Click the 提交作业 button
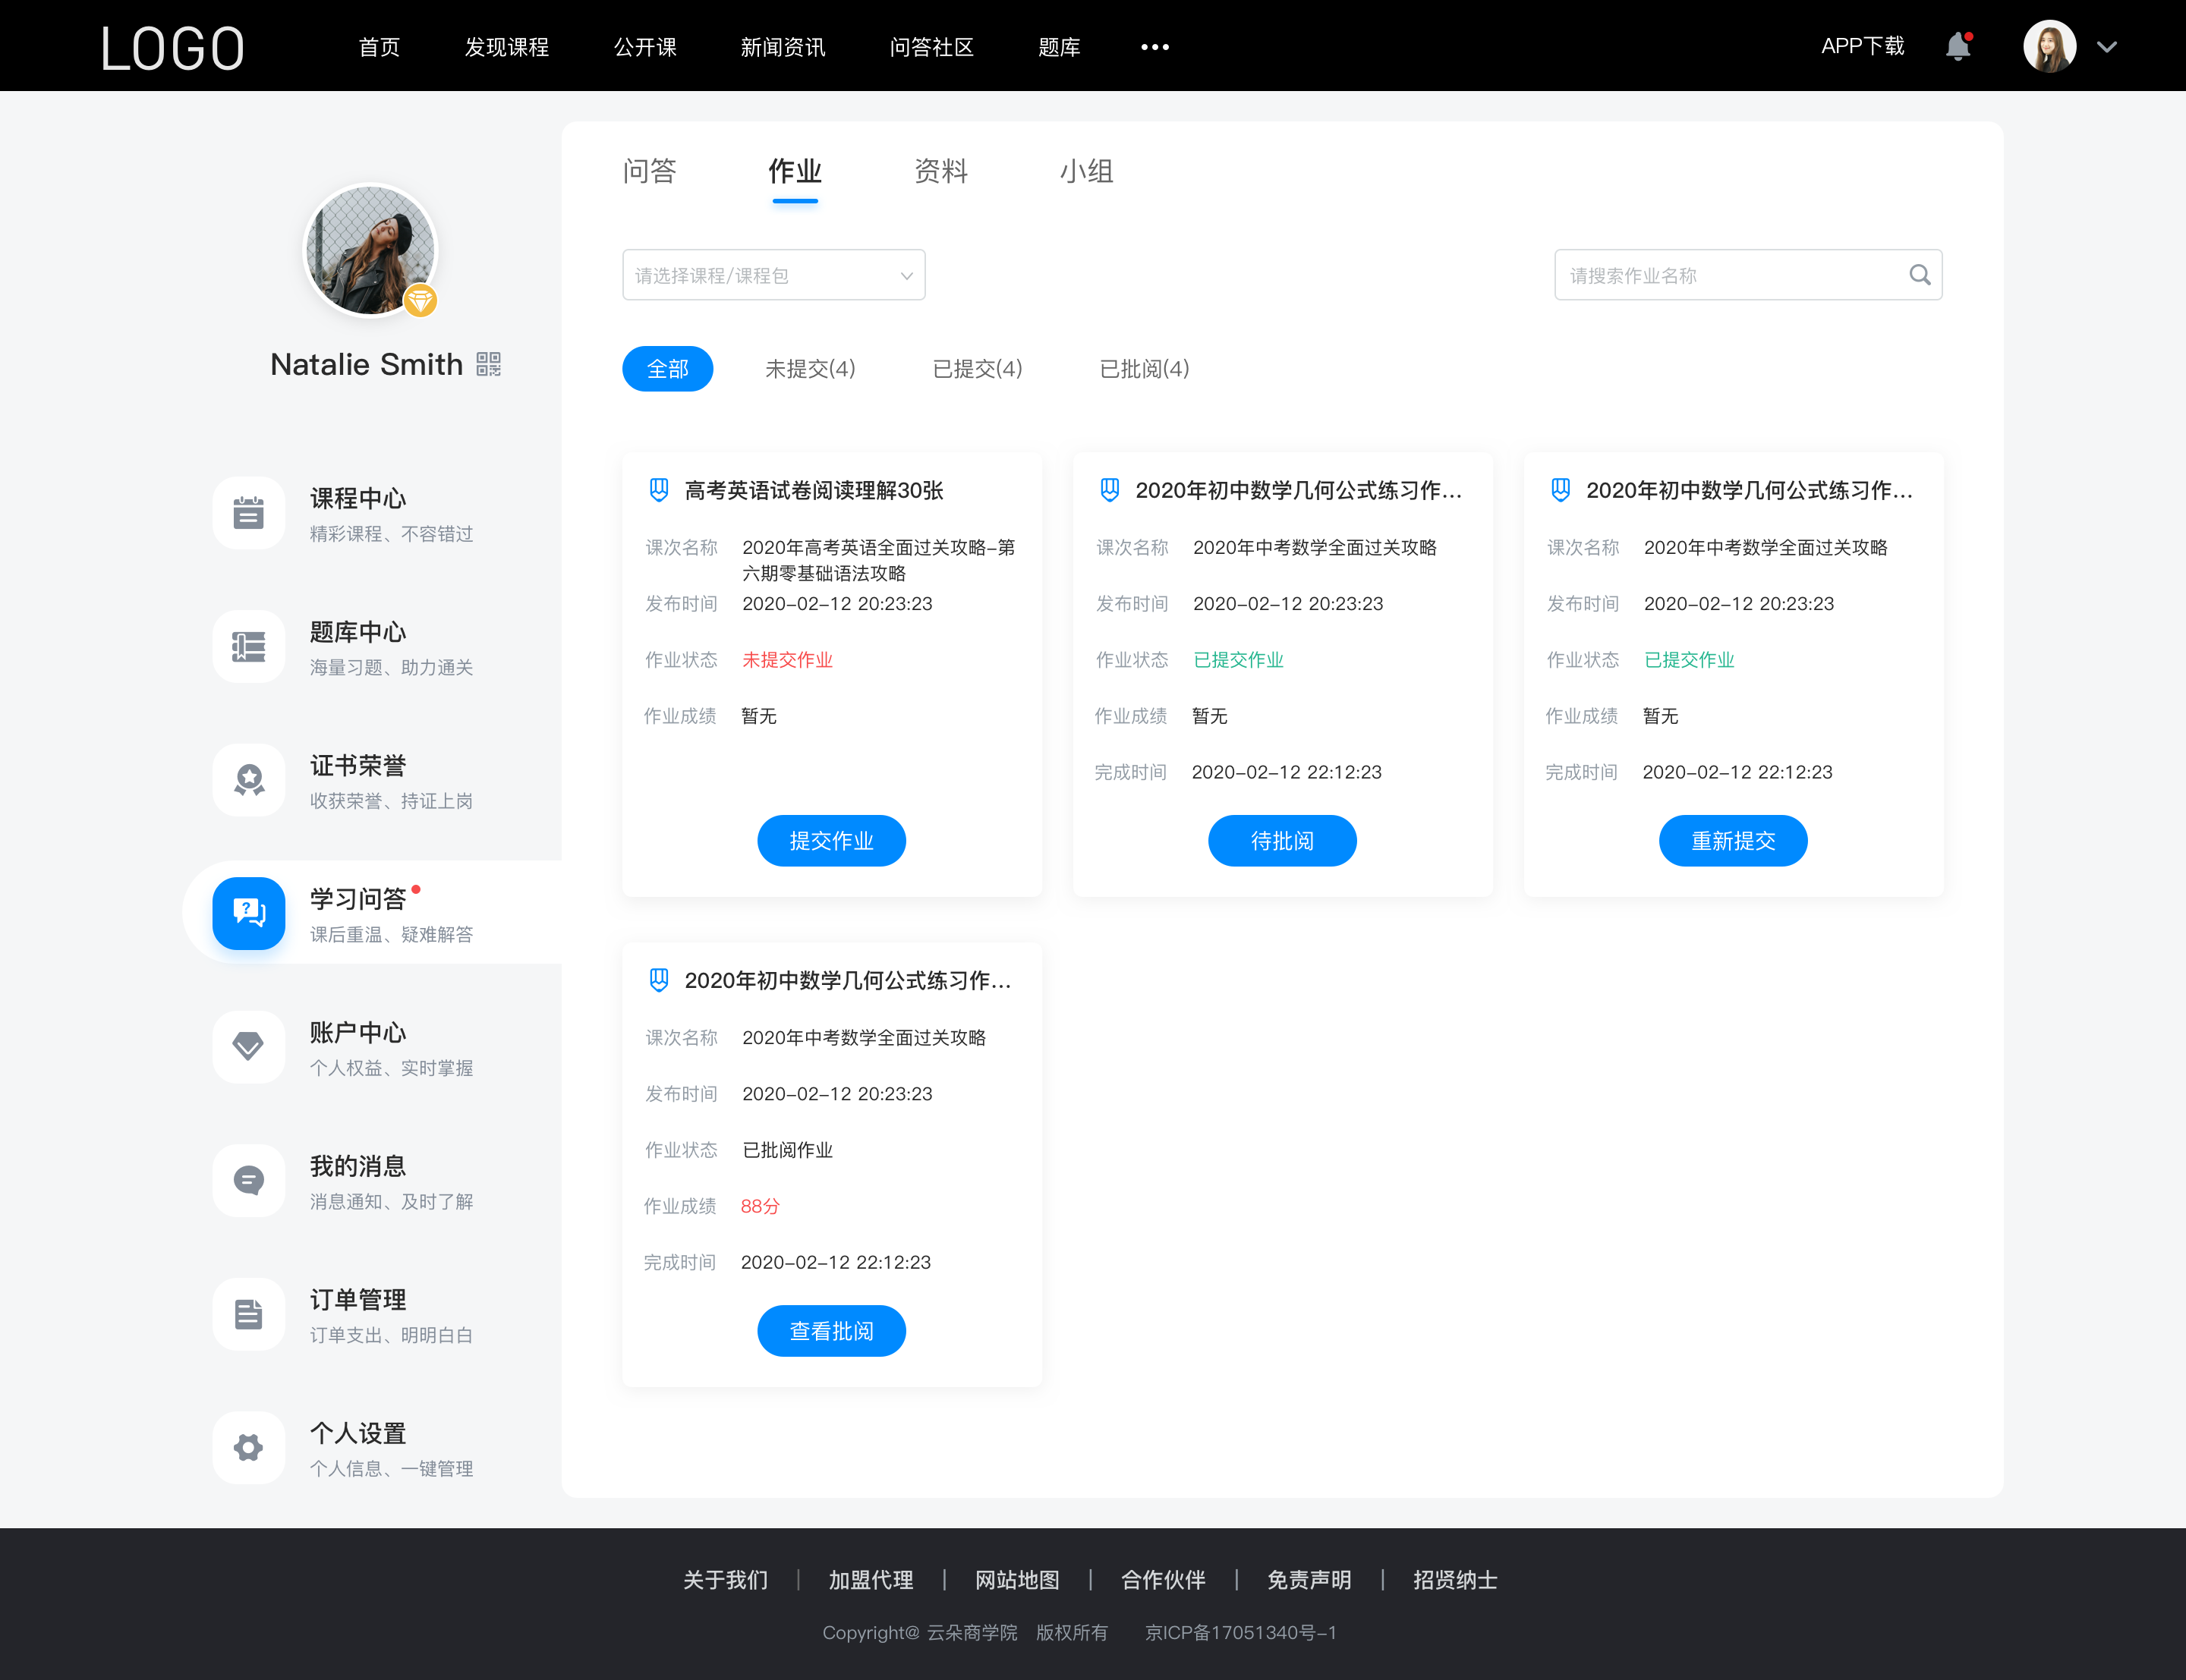2186x1680 pixels. pyautogui.click(x=831, y=842)
